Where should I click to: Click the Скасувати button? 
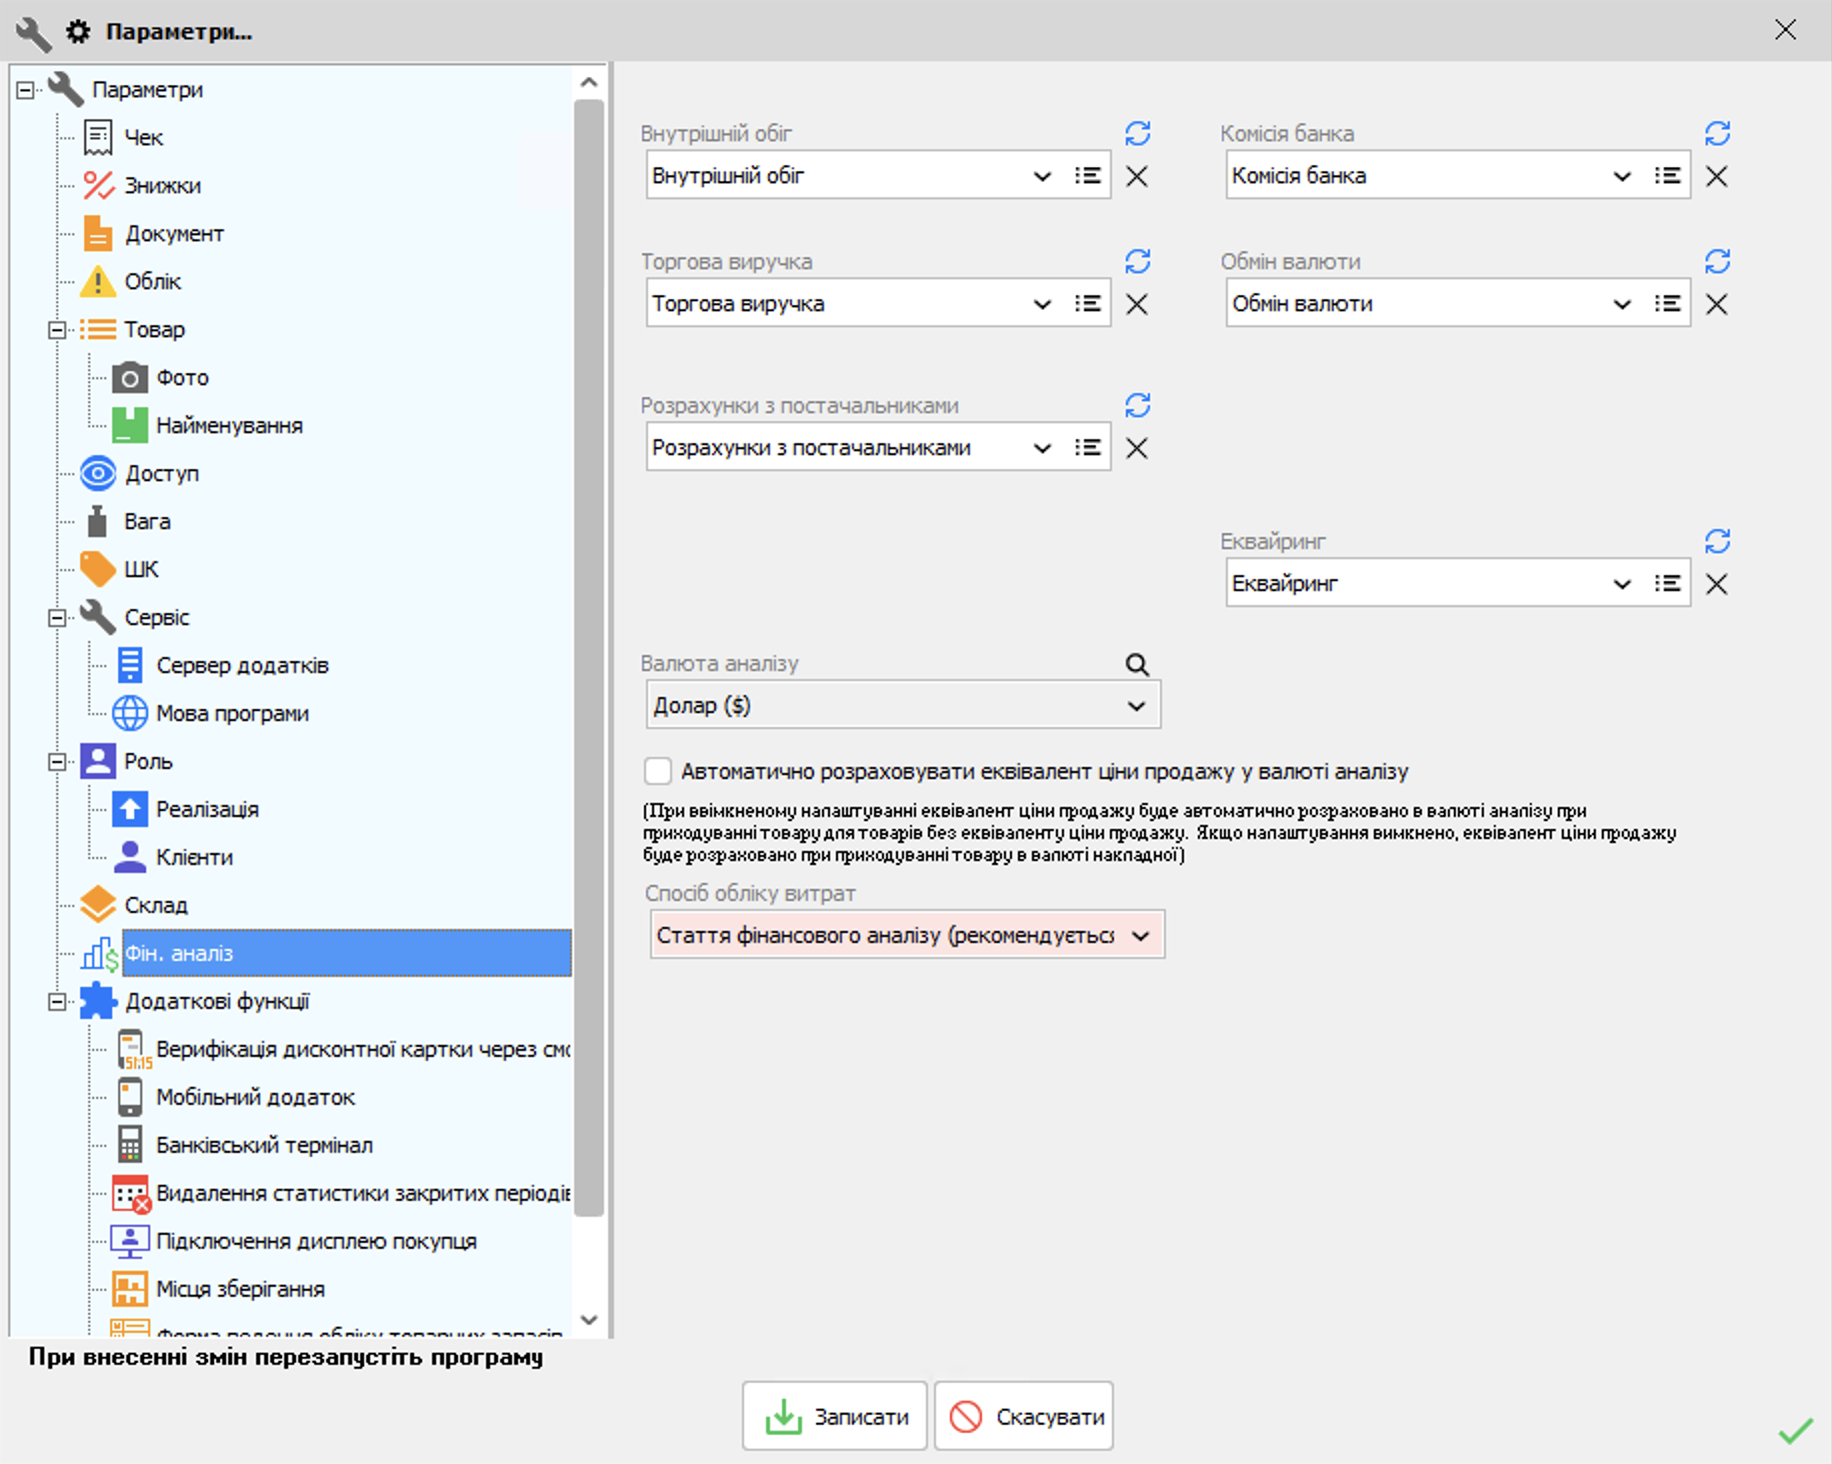coord(1024,1416)
